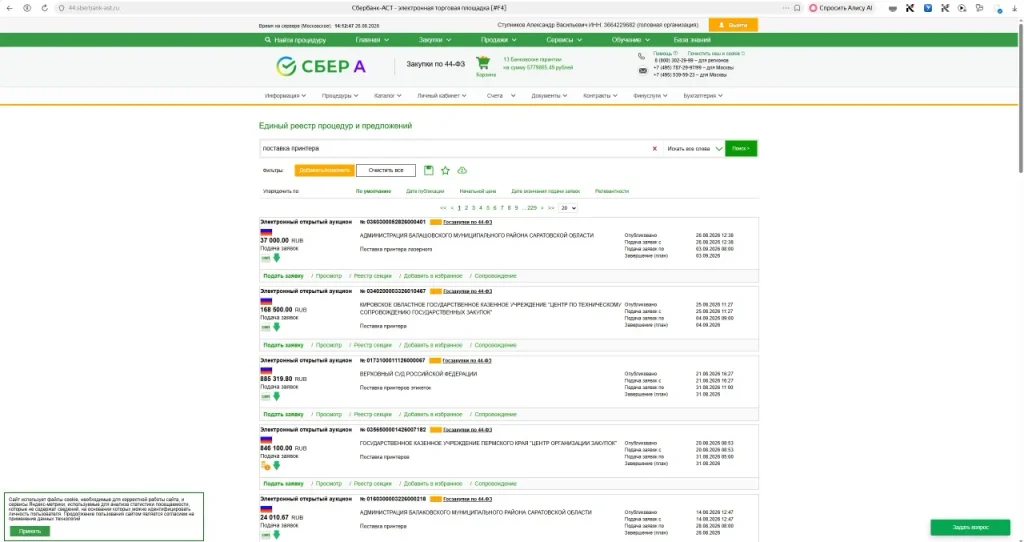Click the page vertical scrollbar
Image resolution: width=1024 pixels, height=542 pixels.
click(x=1021, y=98)
